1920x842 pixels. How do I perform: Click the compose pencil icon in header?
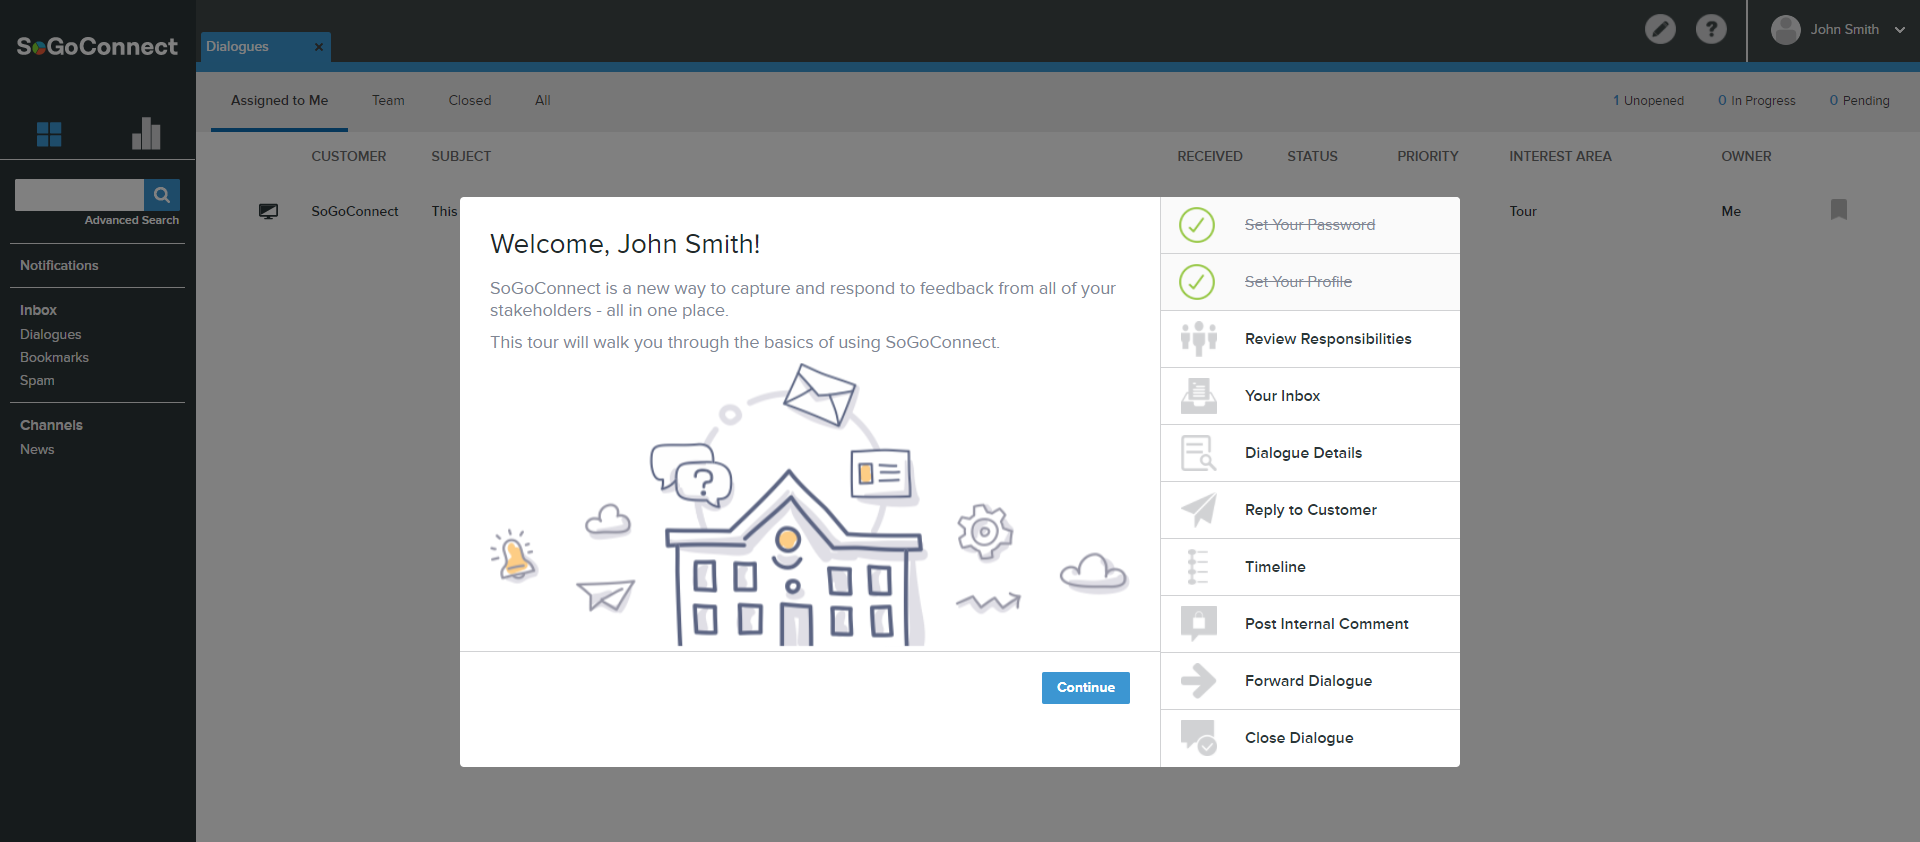1660,29
